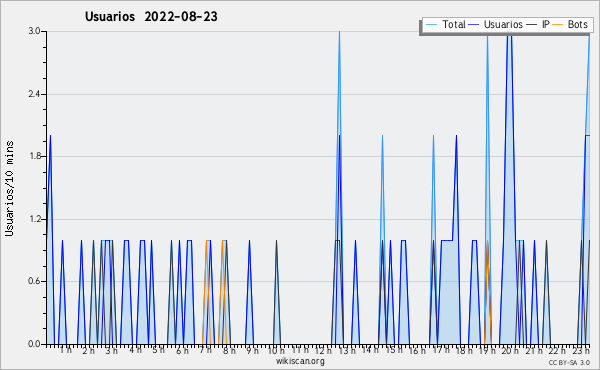The width and height of the screenshot is (600, 370).
Task: Click the y-axis value 2.4
Action: click(34, 94)
